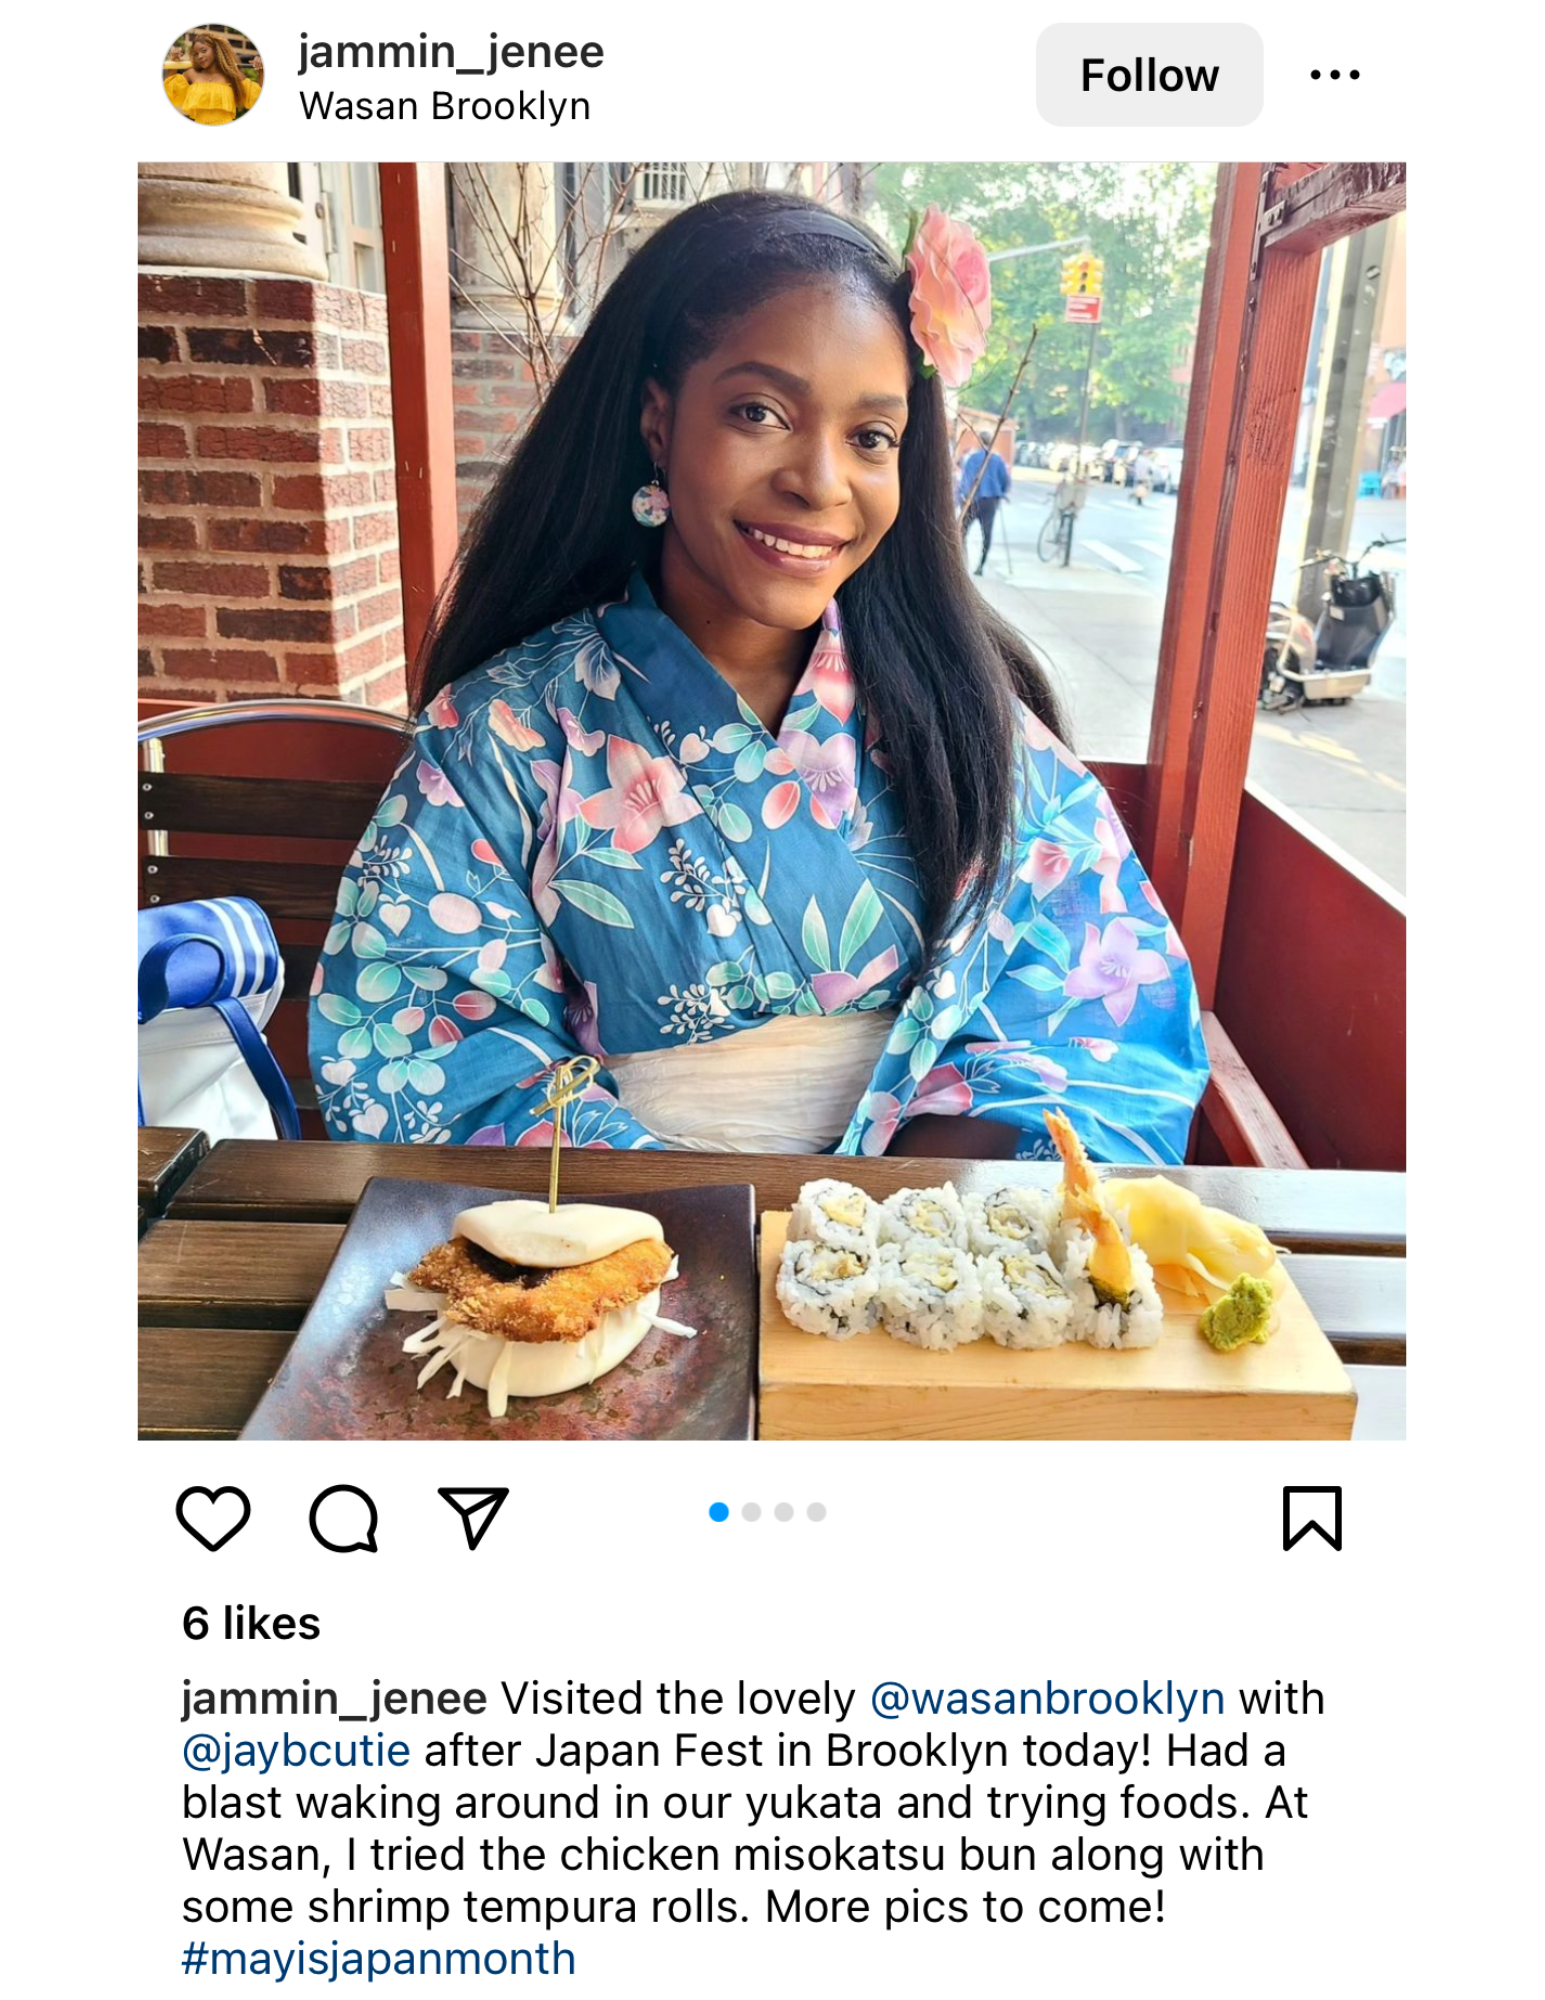Share post using paper plane icon
Viewport: 1545px width, 2000px height.
(x=473, y=1518)
